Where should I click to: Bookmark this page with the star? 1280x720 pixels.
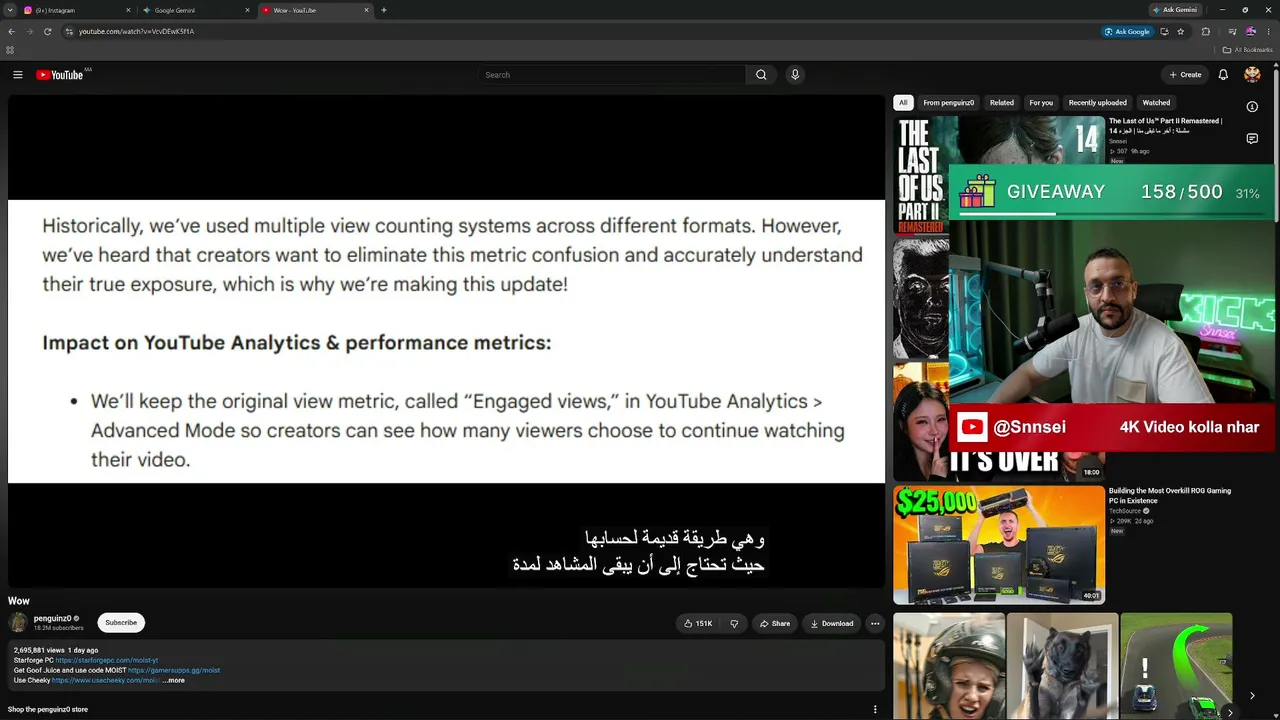[1181, 31]
